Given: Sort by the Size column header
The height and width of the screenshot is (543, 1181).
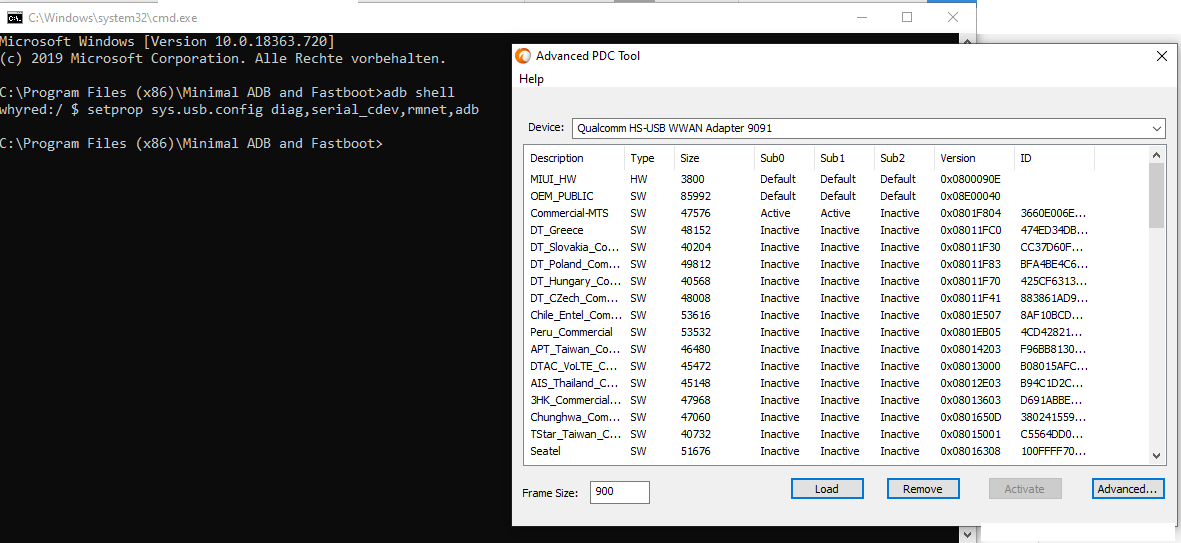Looking at the screenshot, I should [714, 158].
